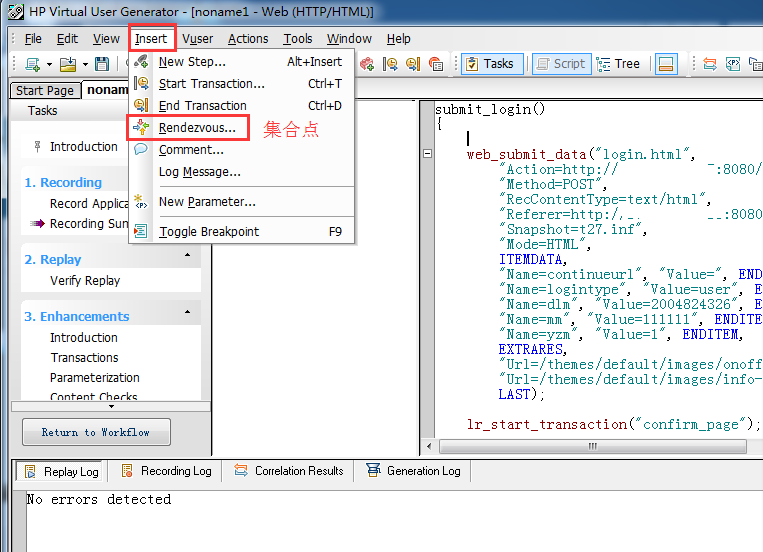Click the End Transaction toolbar icon
Screen dimensions: 763x552
[413, 64]
